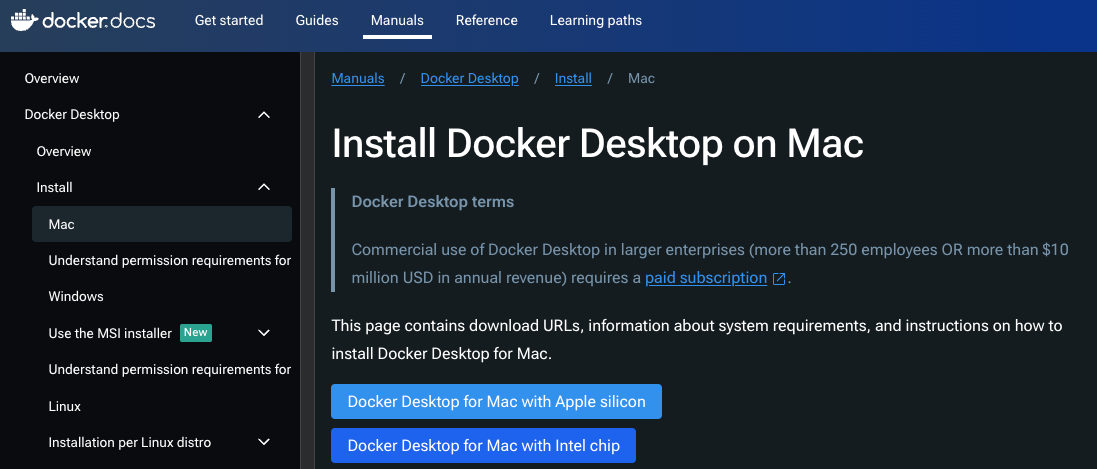Download Docker Desktop for Mac with Apple silicon
Screen dimensions: 1097x469
click(x=496, y=402)
